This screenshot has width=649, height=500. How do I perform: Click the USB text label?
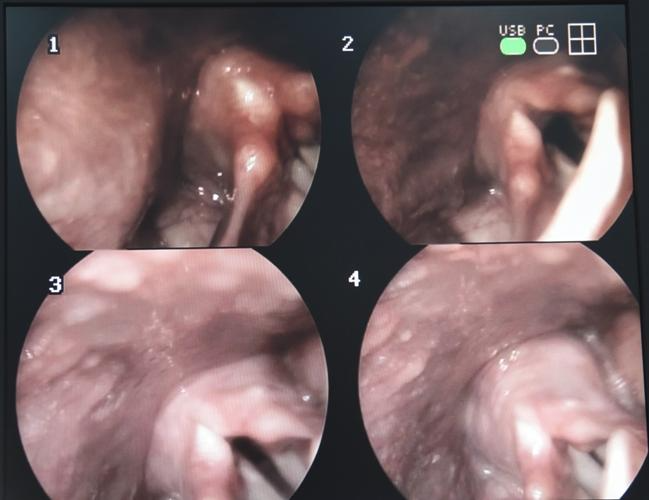click(x=513, y=31)
